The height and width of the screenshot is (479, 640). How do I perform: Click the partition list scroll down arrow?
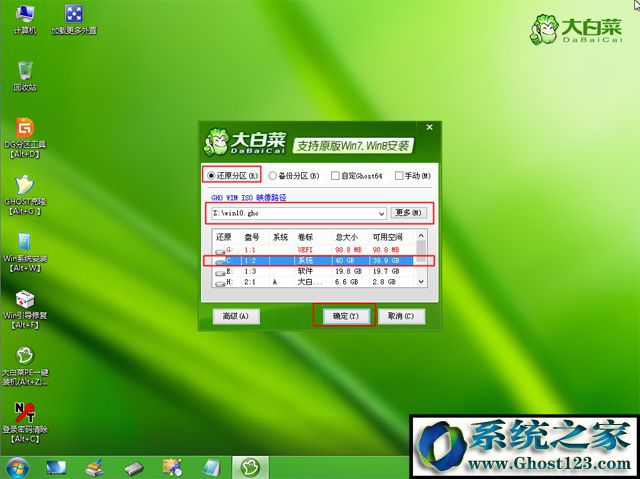[x=421, y=282]
